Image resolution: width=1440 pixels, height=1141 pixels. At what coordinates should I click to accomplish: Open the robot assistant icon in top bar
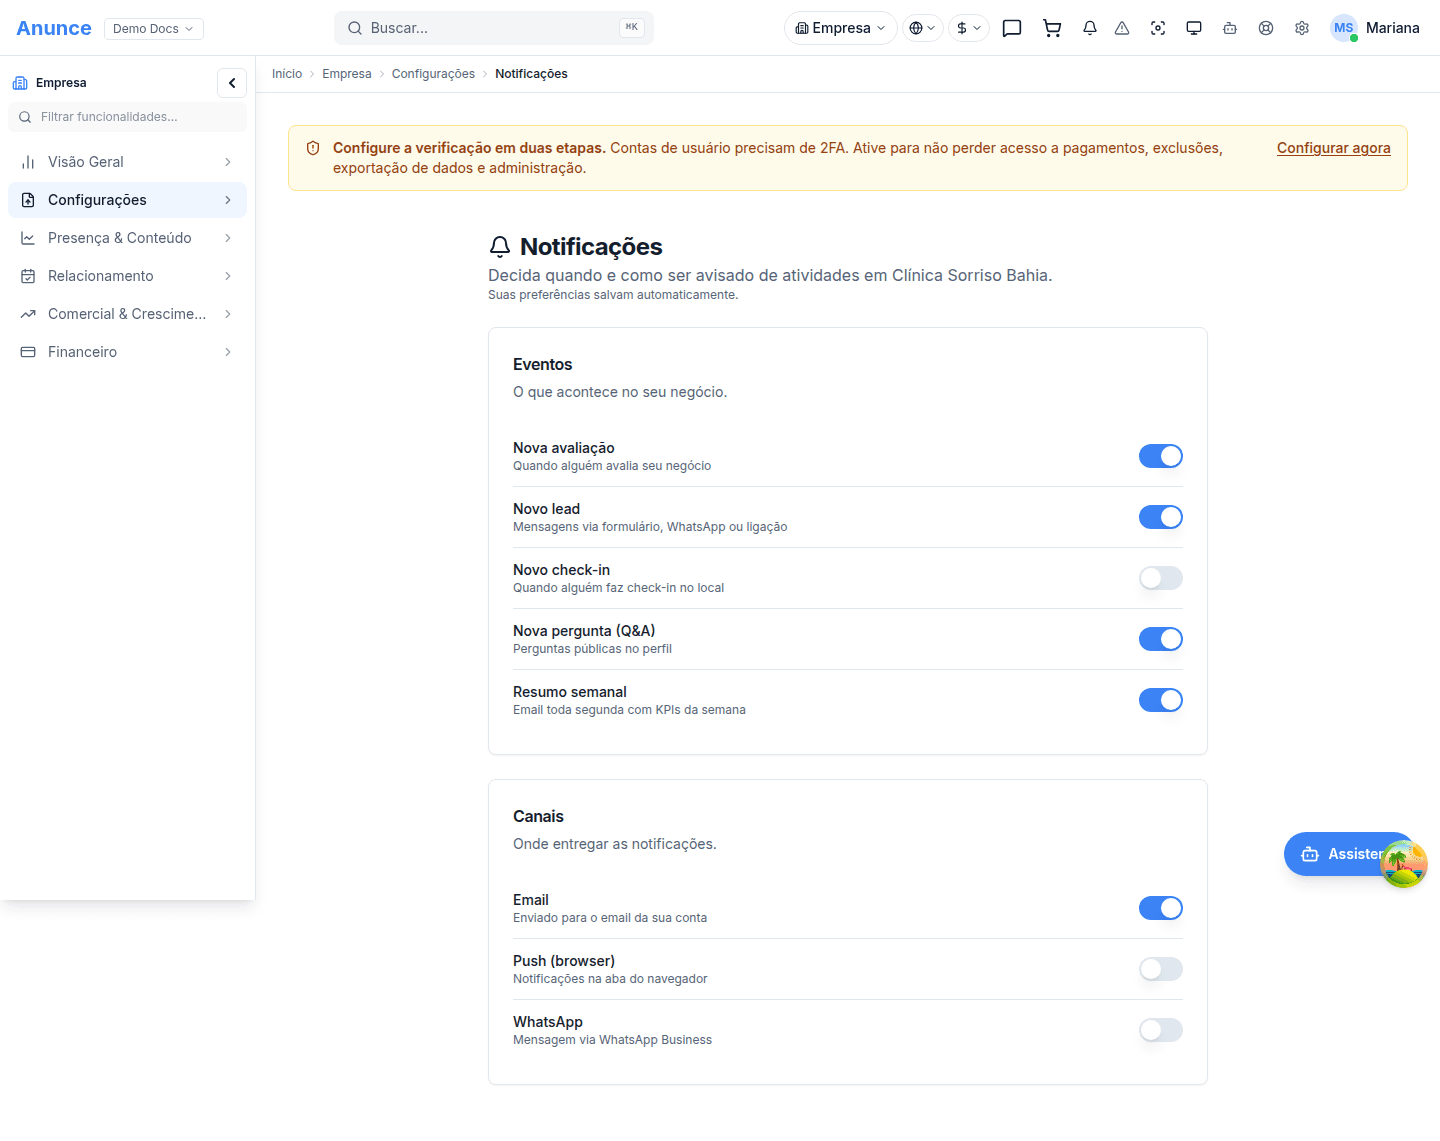1230,28
